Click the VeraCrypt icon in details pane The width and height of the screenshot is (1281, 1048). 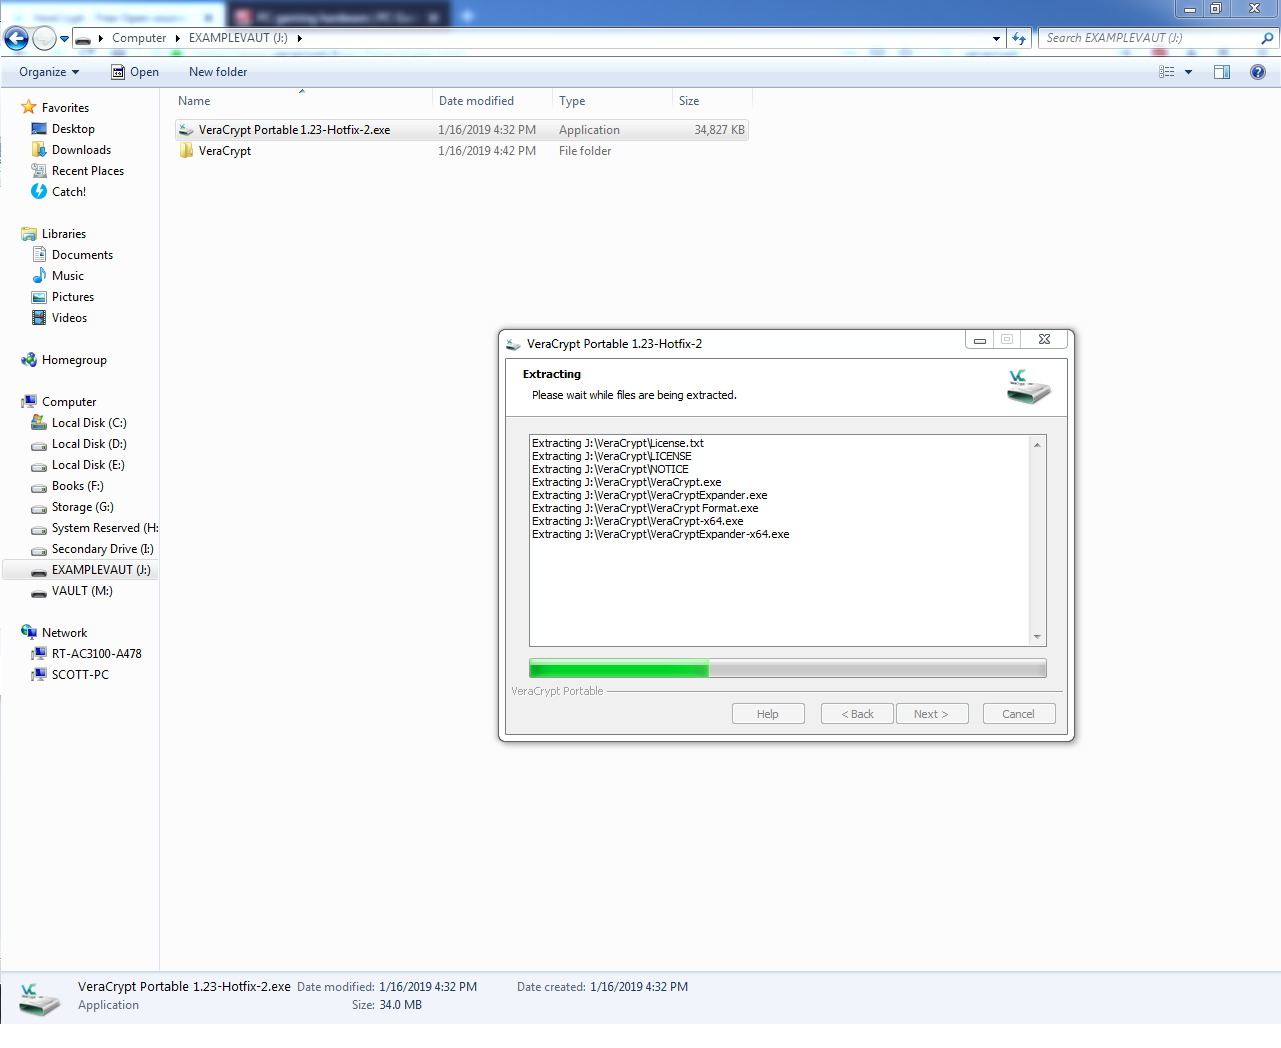(x=40, y=998)
